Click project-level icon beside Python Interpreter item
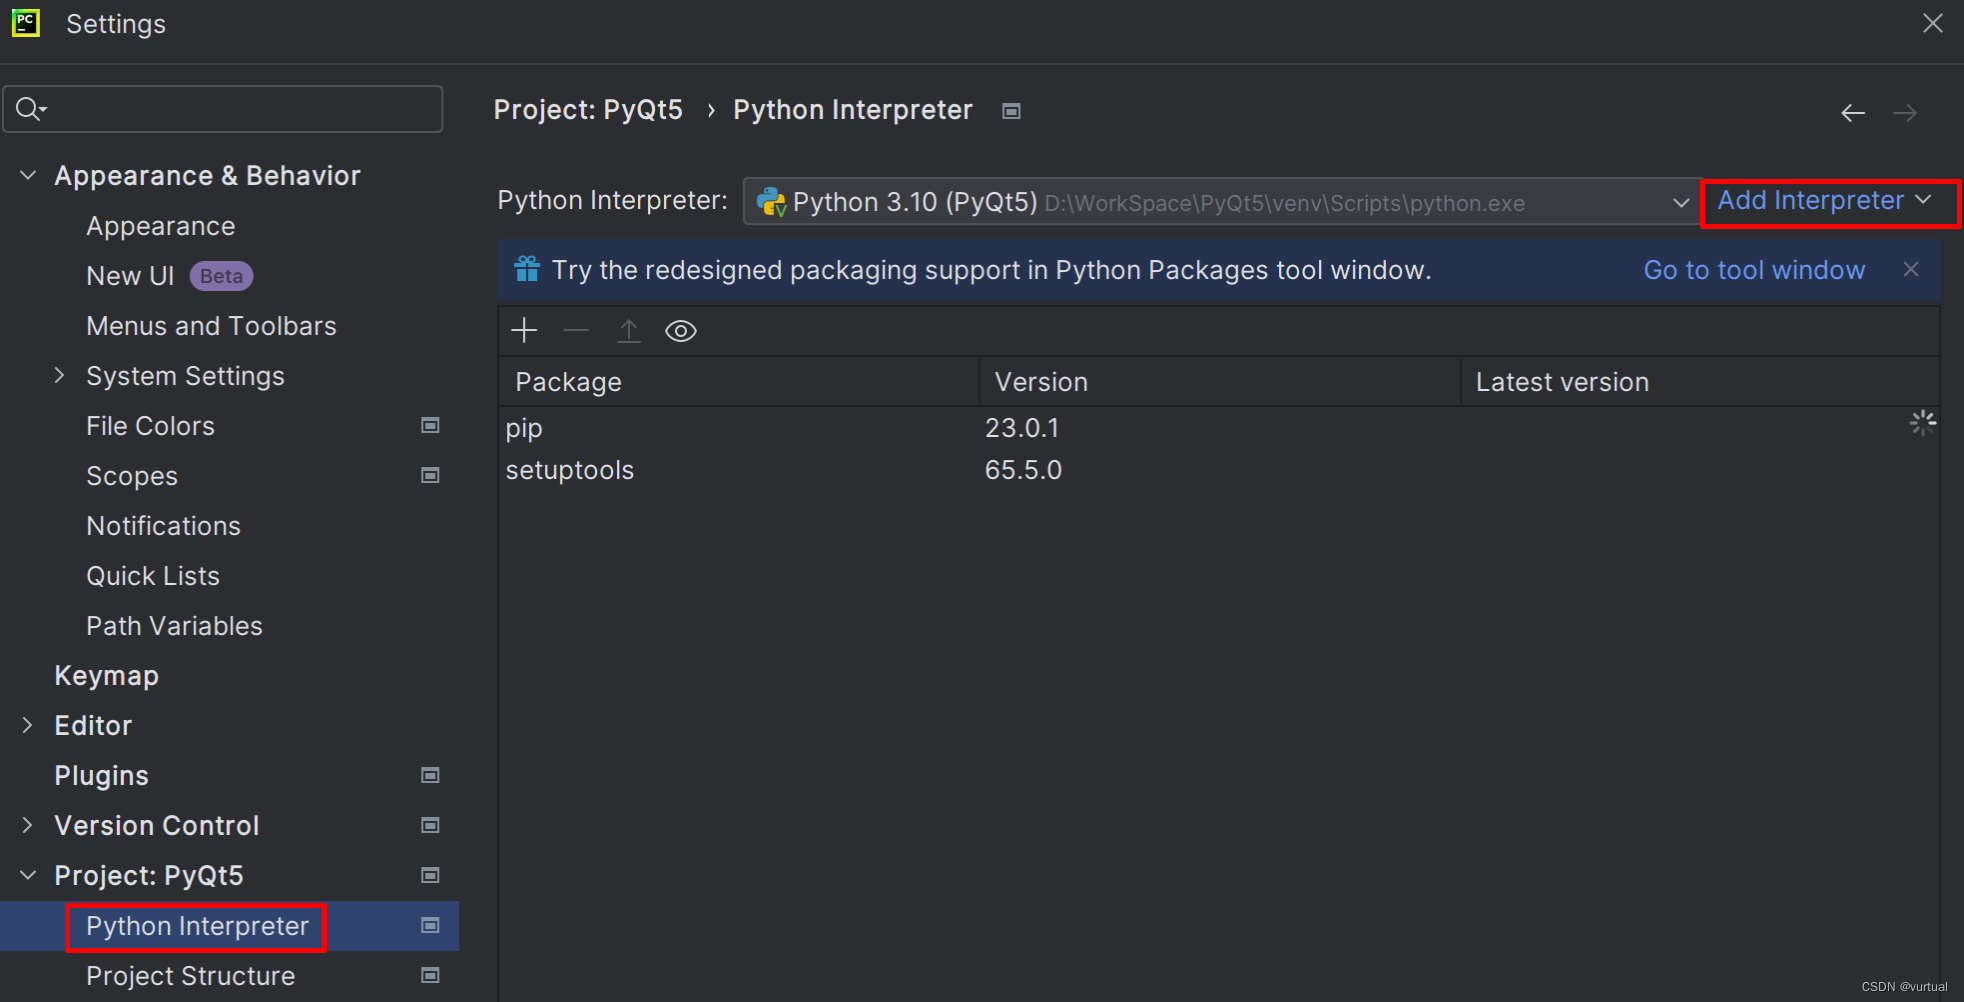 [x=431, y=926]
